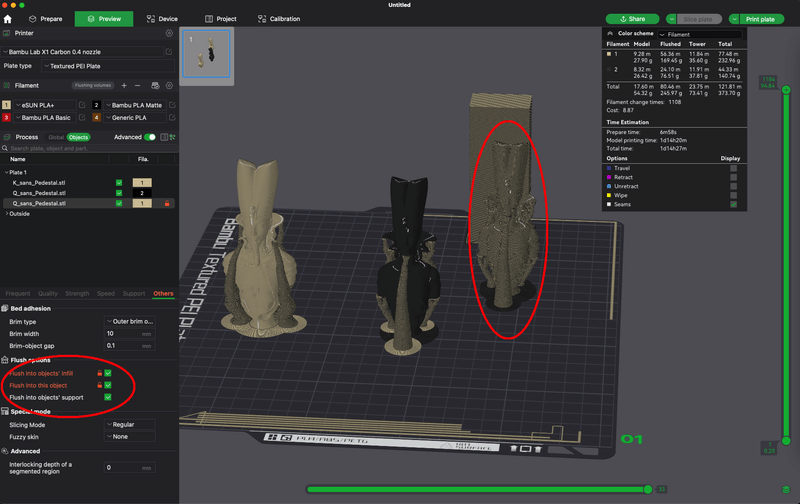Switch to the Prepare tab
800x504 pixels.
point(46,19)
